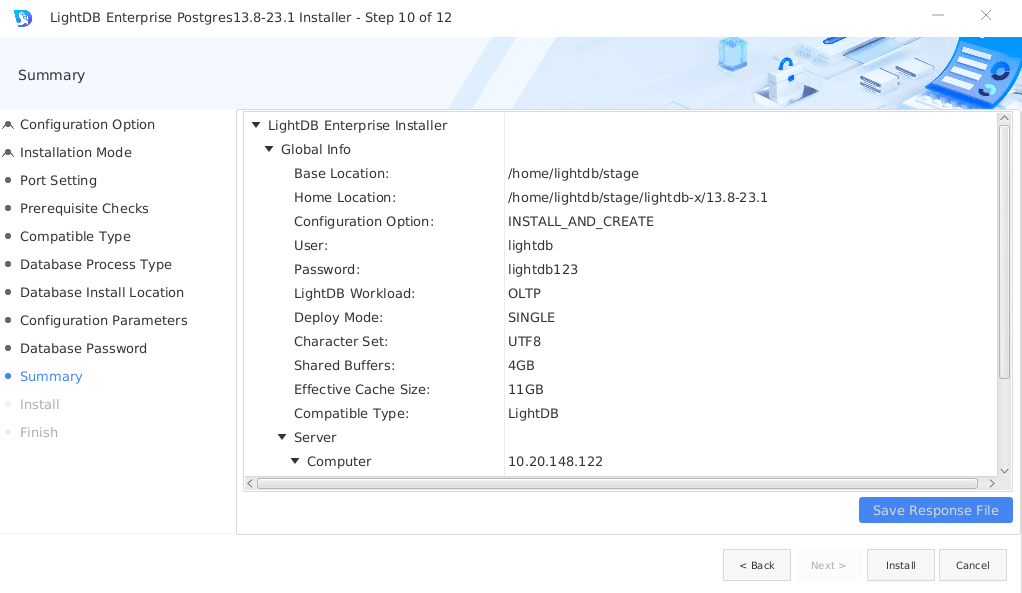Select the Character Set row label
Screen dimensions: 1022x593
pos(340,341)
